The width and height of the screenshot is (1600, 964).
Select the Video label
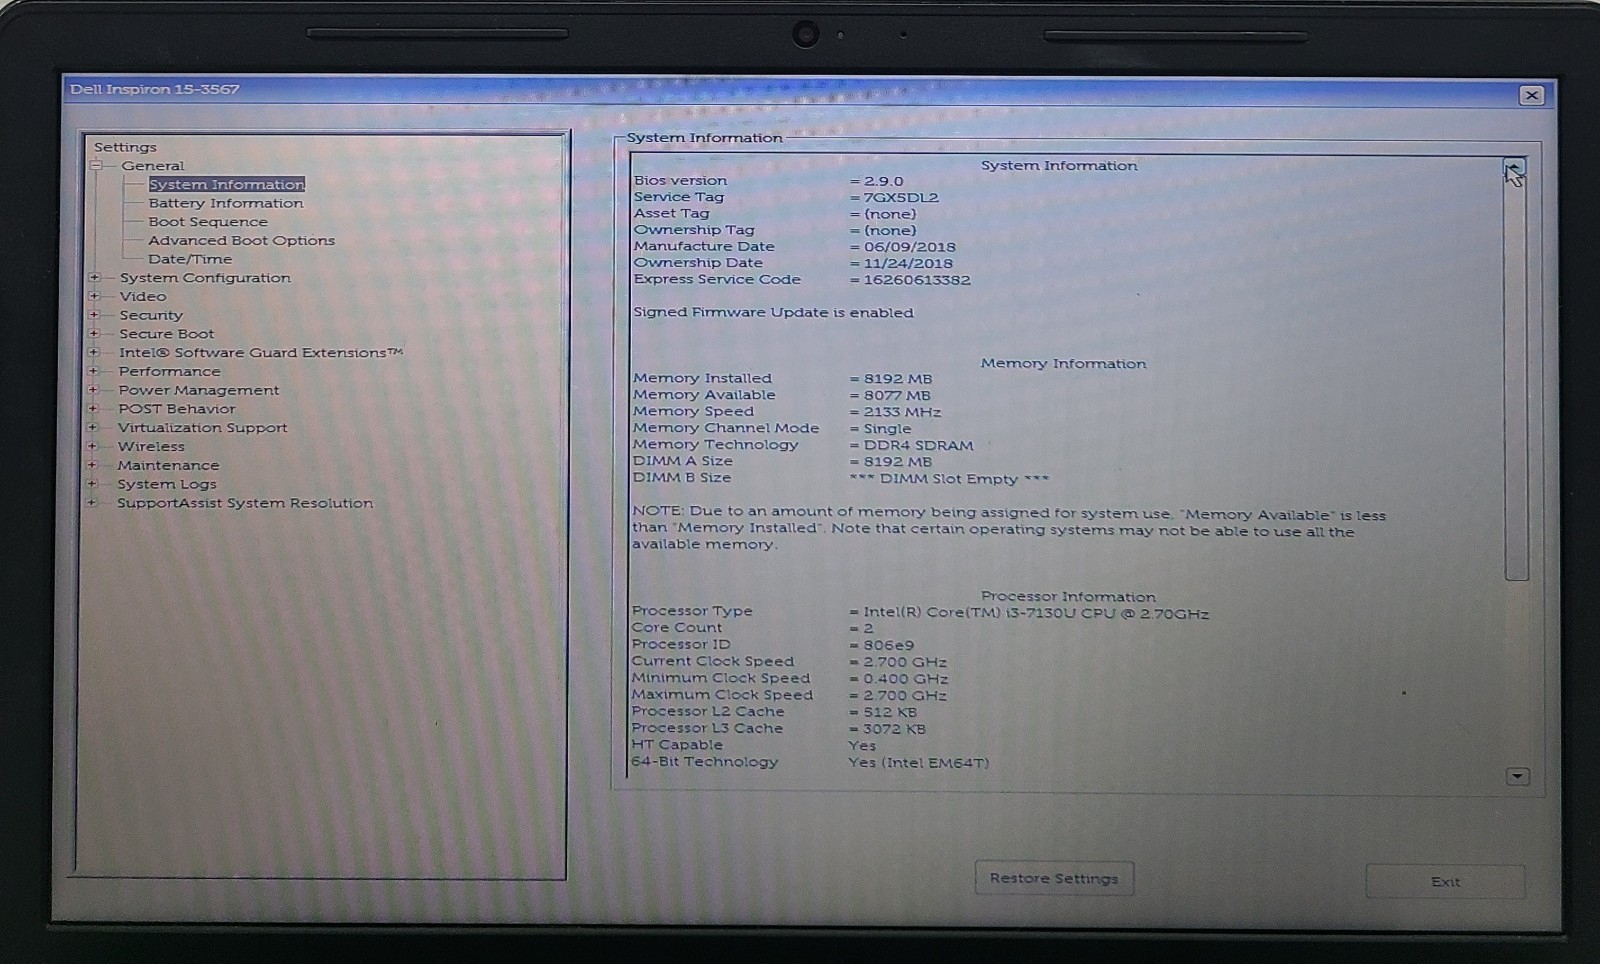[x=143, y=296]
